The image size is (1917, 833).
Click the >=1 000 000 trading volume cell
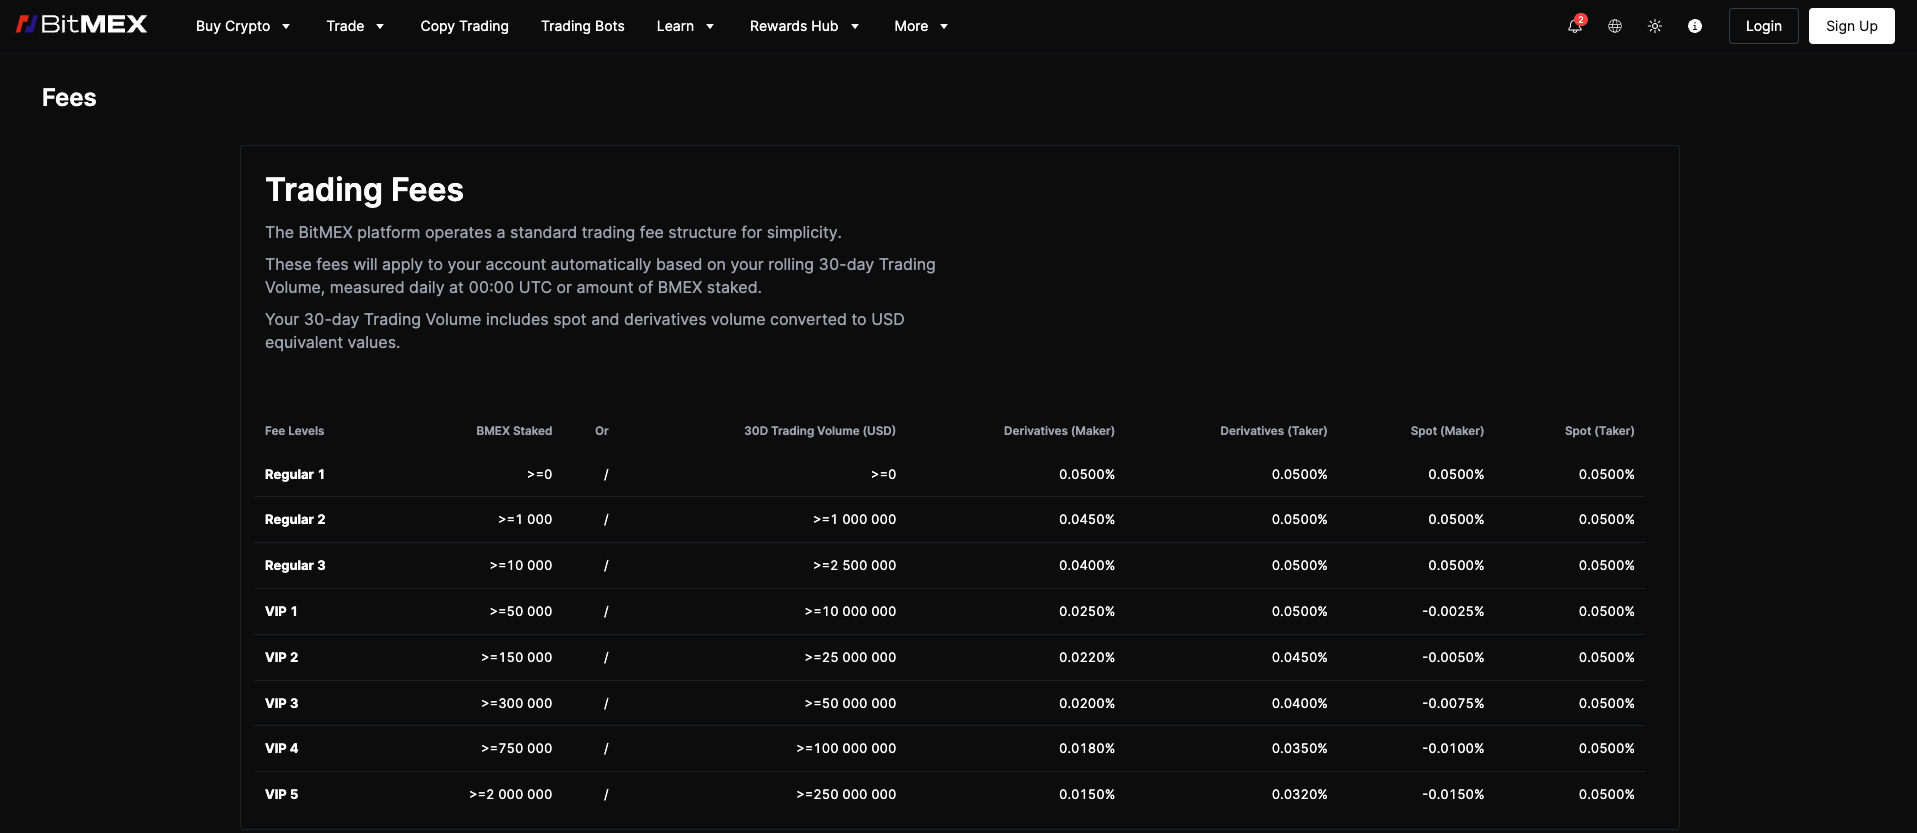coord(855,519)
